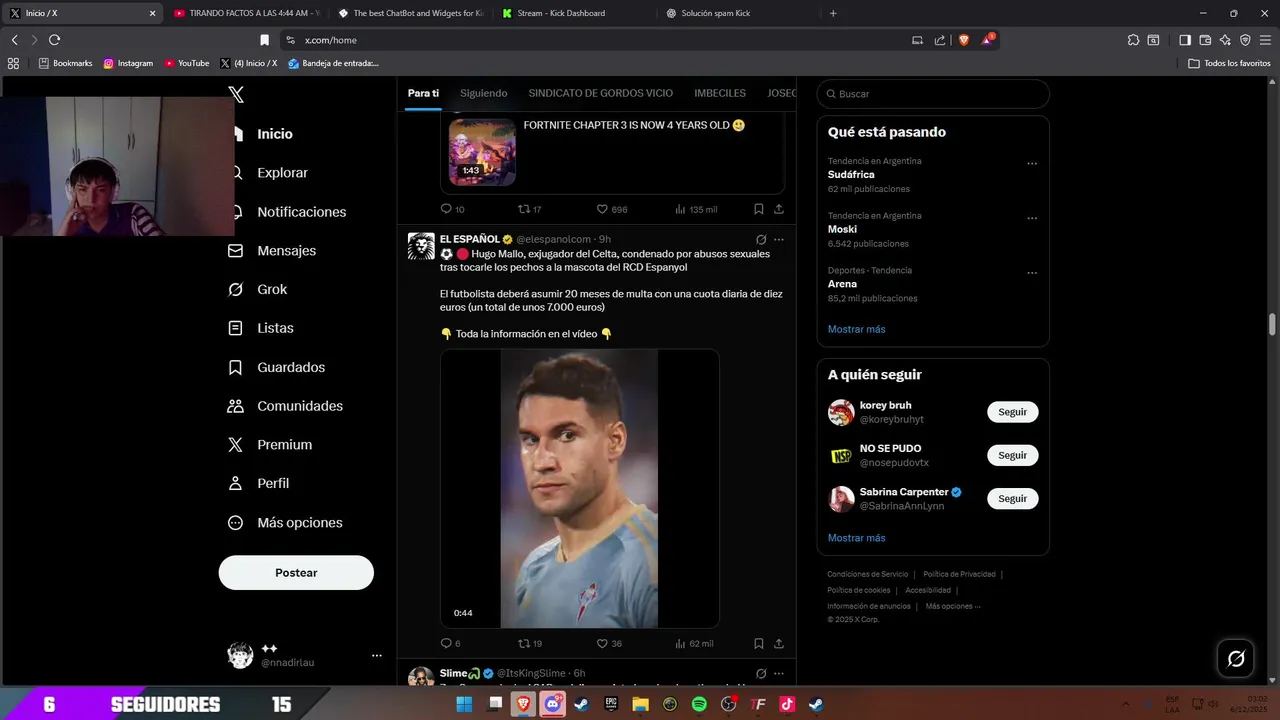The height and width of the screenshot is (720, 1280).
Task: Go back in the browser
Action: 14,40
